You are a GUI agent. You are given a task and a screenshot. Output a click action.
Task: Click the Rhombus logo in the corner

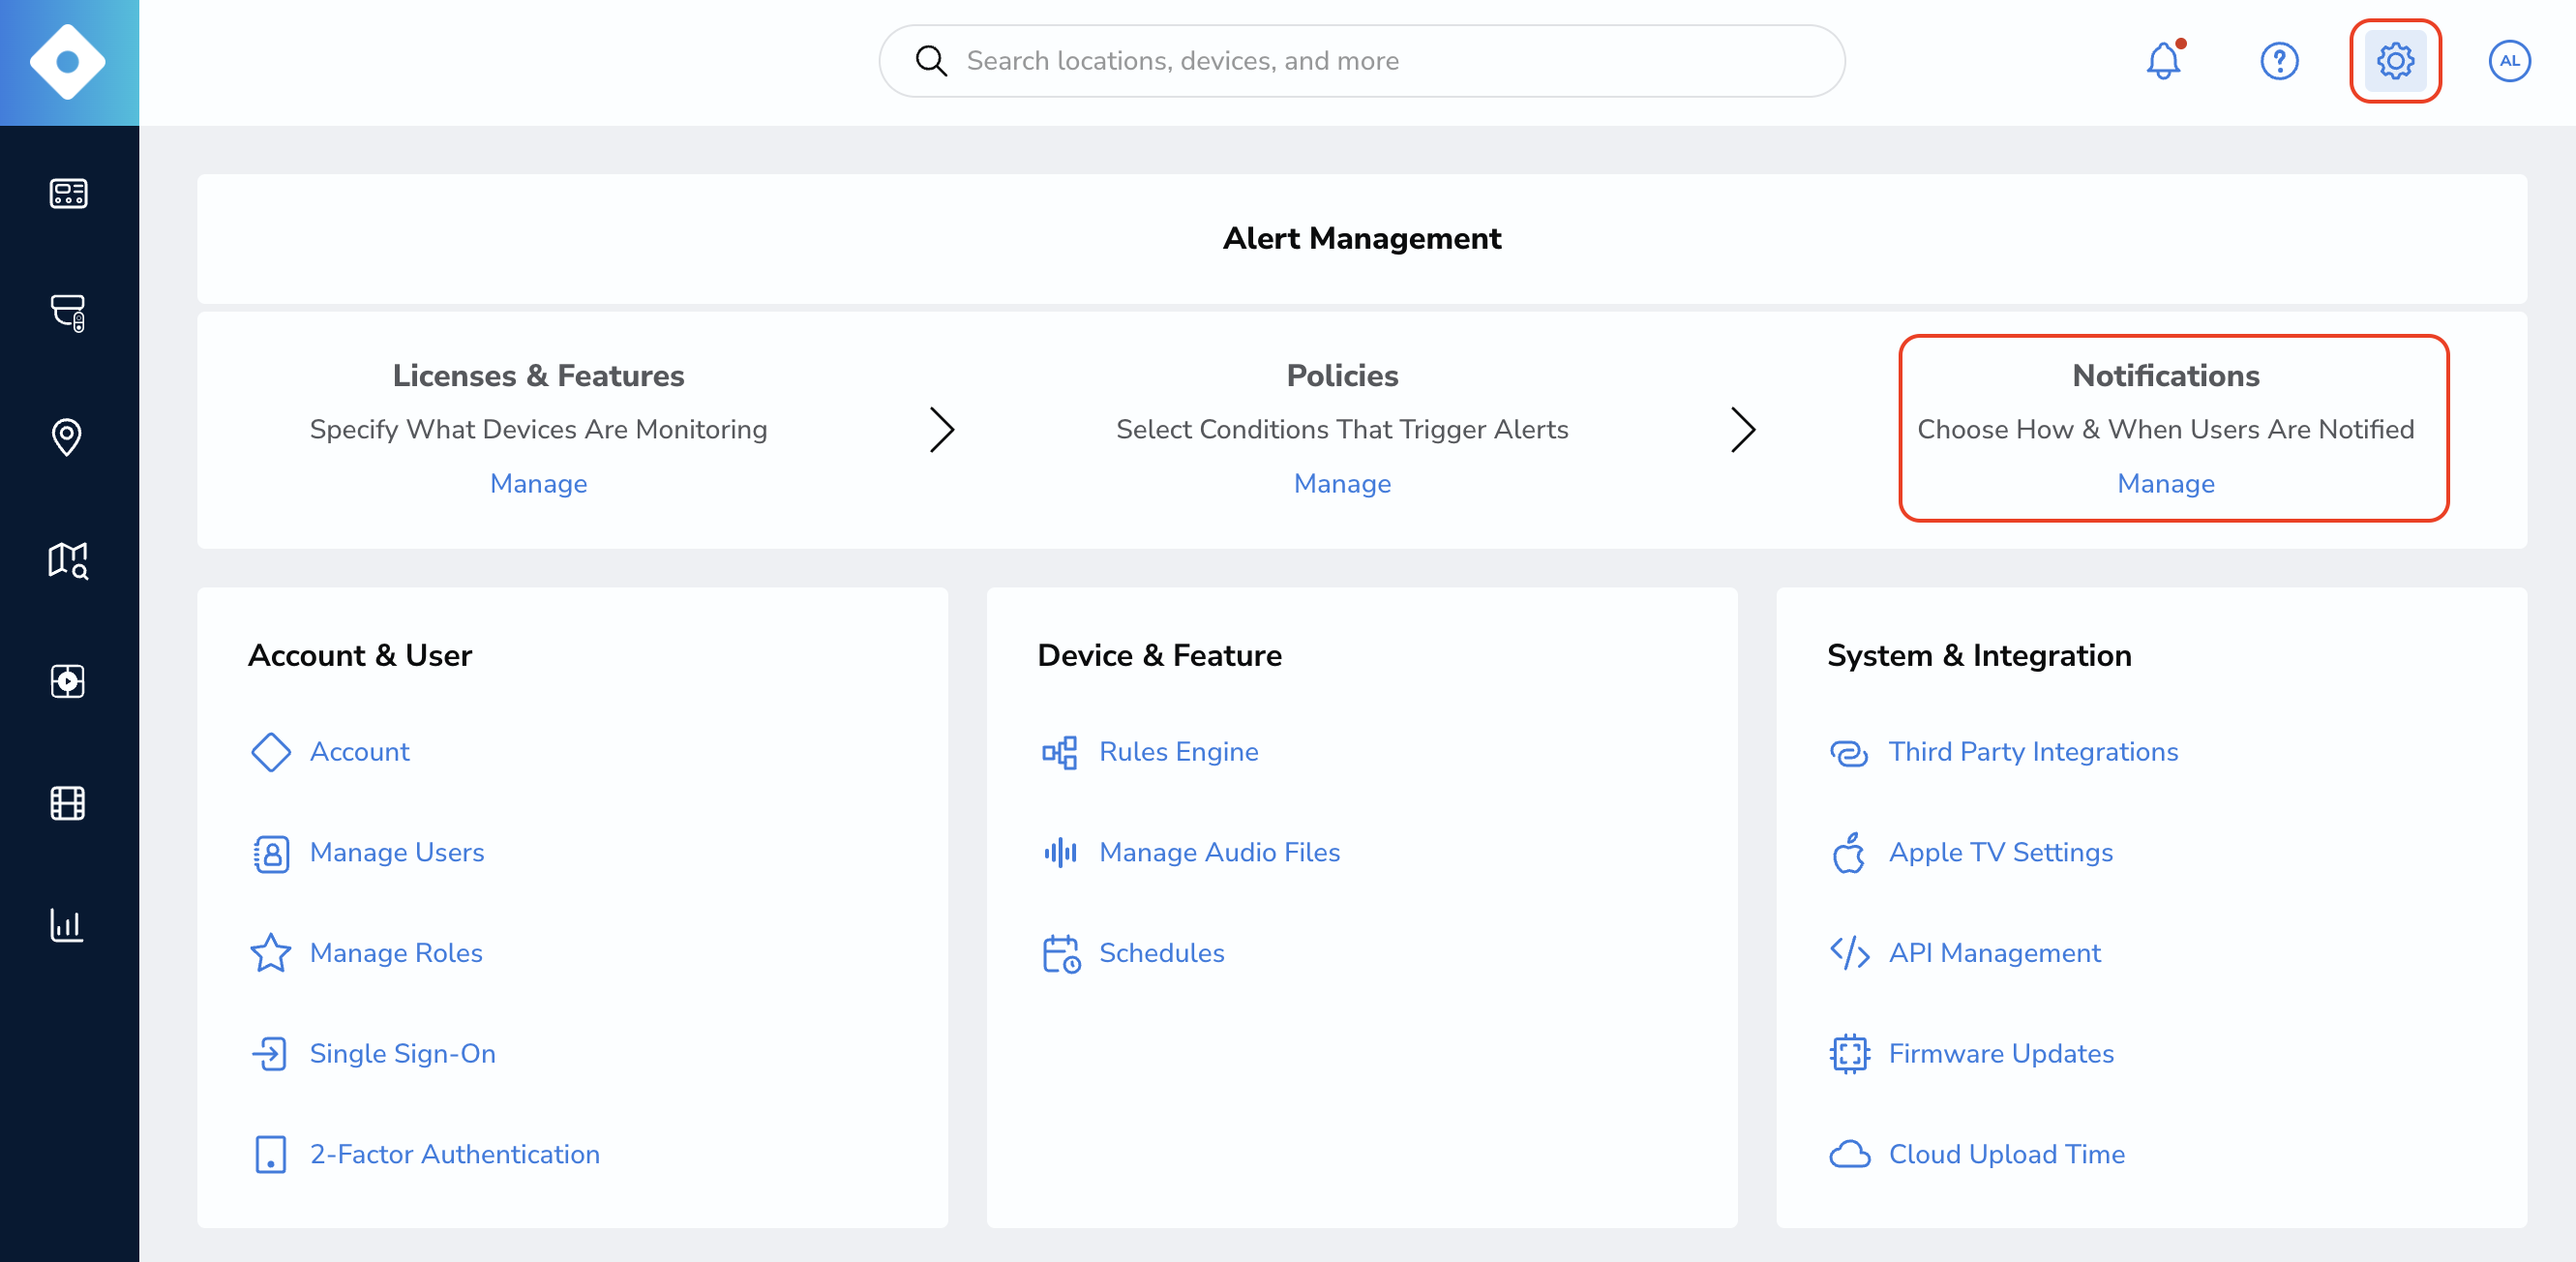pos(68,62)
